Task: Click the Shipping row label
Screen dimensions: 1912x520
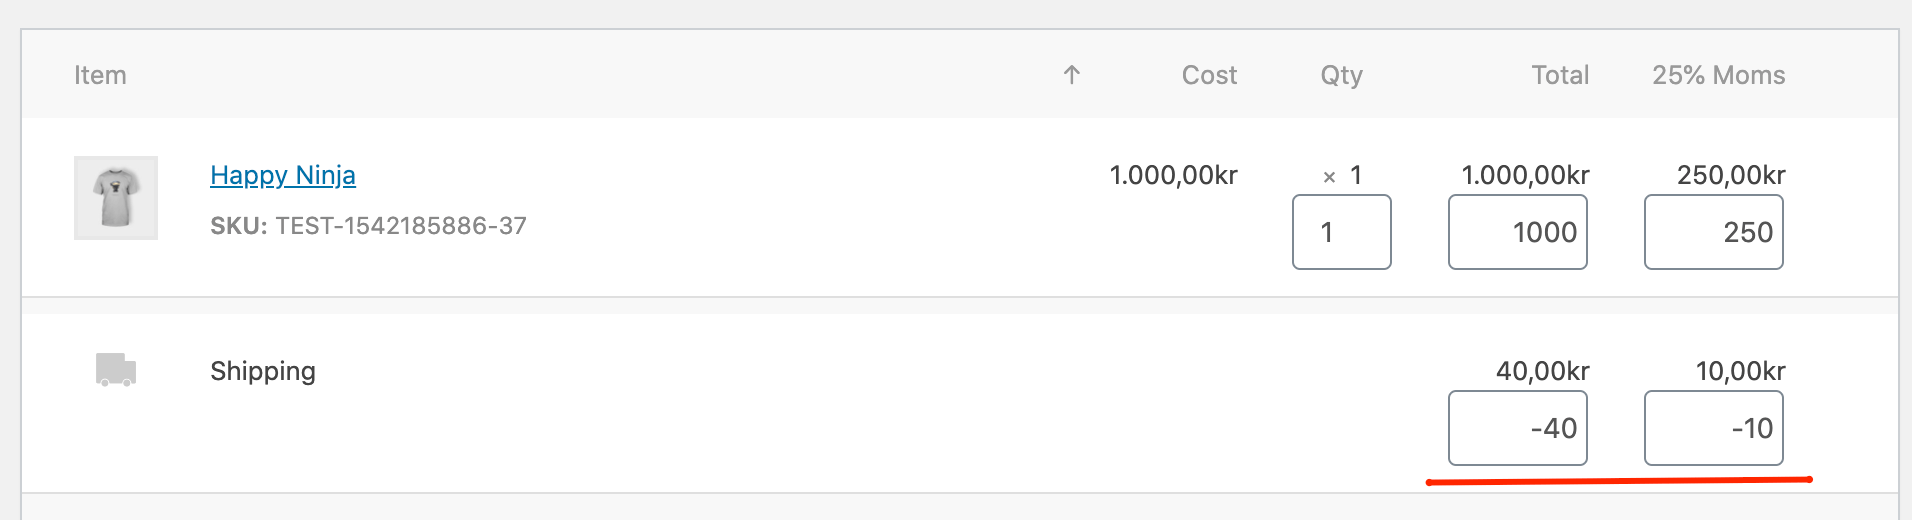Action: [263, 371]
